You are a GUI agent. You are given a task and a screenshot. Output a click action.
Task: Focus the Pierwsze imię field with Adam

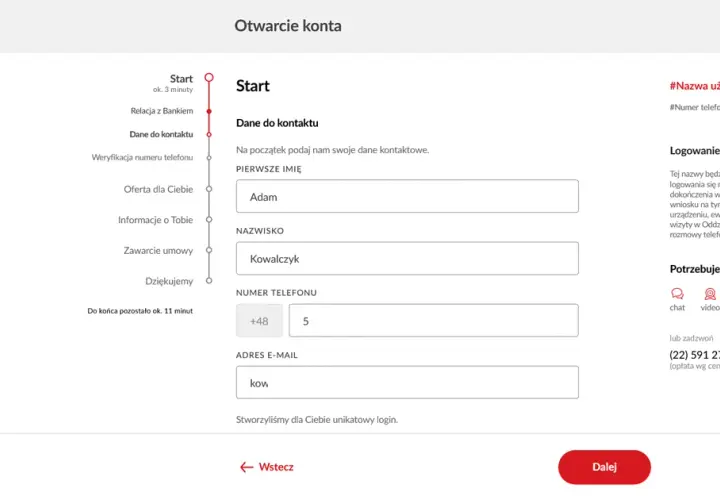click(x=407, y=196)
